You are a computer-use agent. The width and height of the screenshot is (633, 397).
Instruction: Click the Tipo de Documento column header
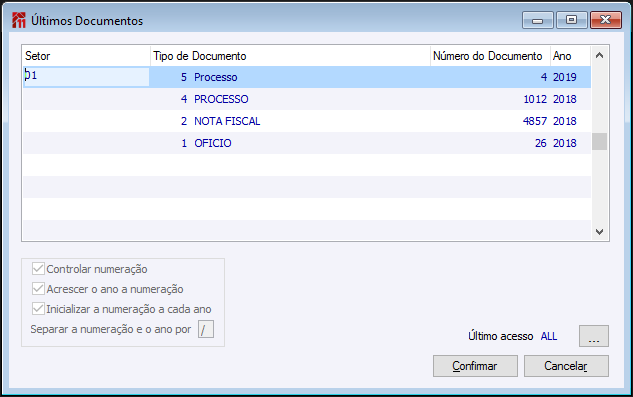tap(290, 56)
